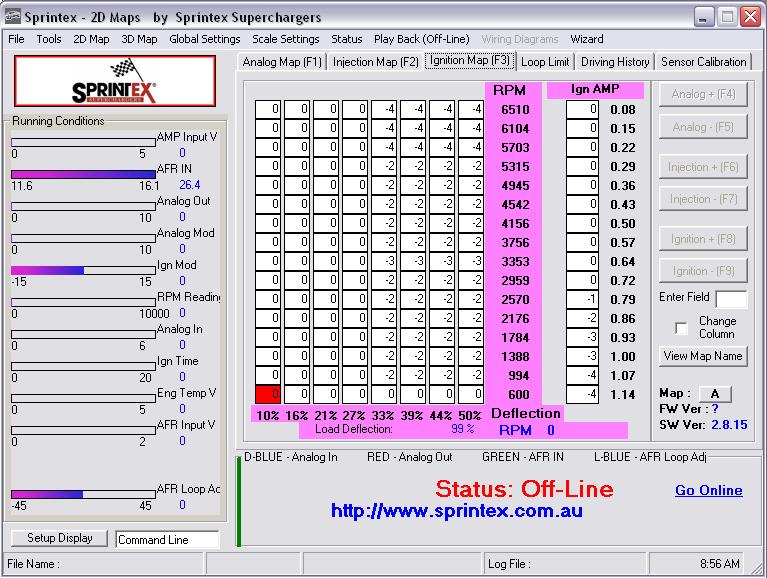Switch to the Injection Map (F2) tab
The width and height of the screenshot is (767, 578).
click(x=376, y=62)
